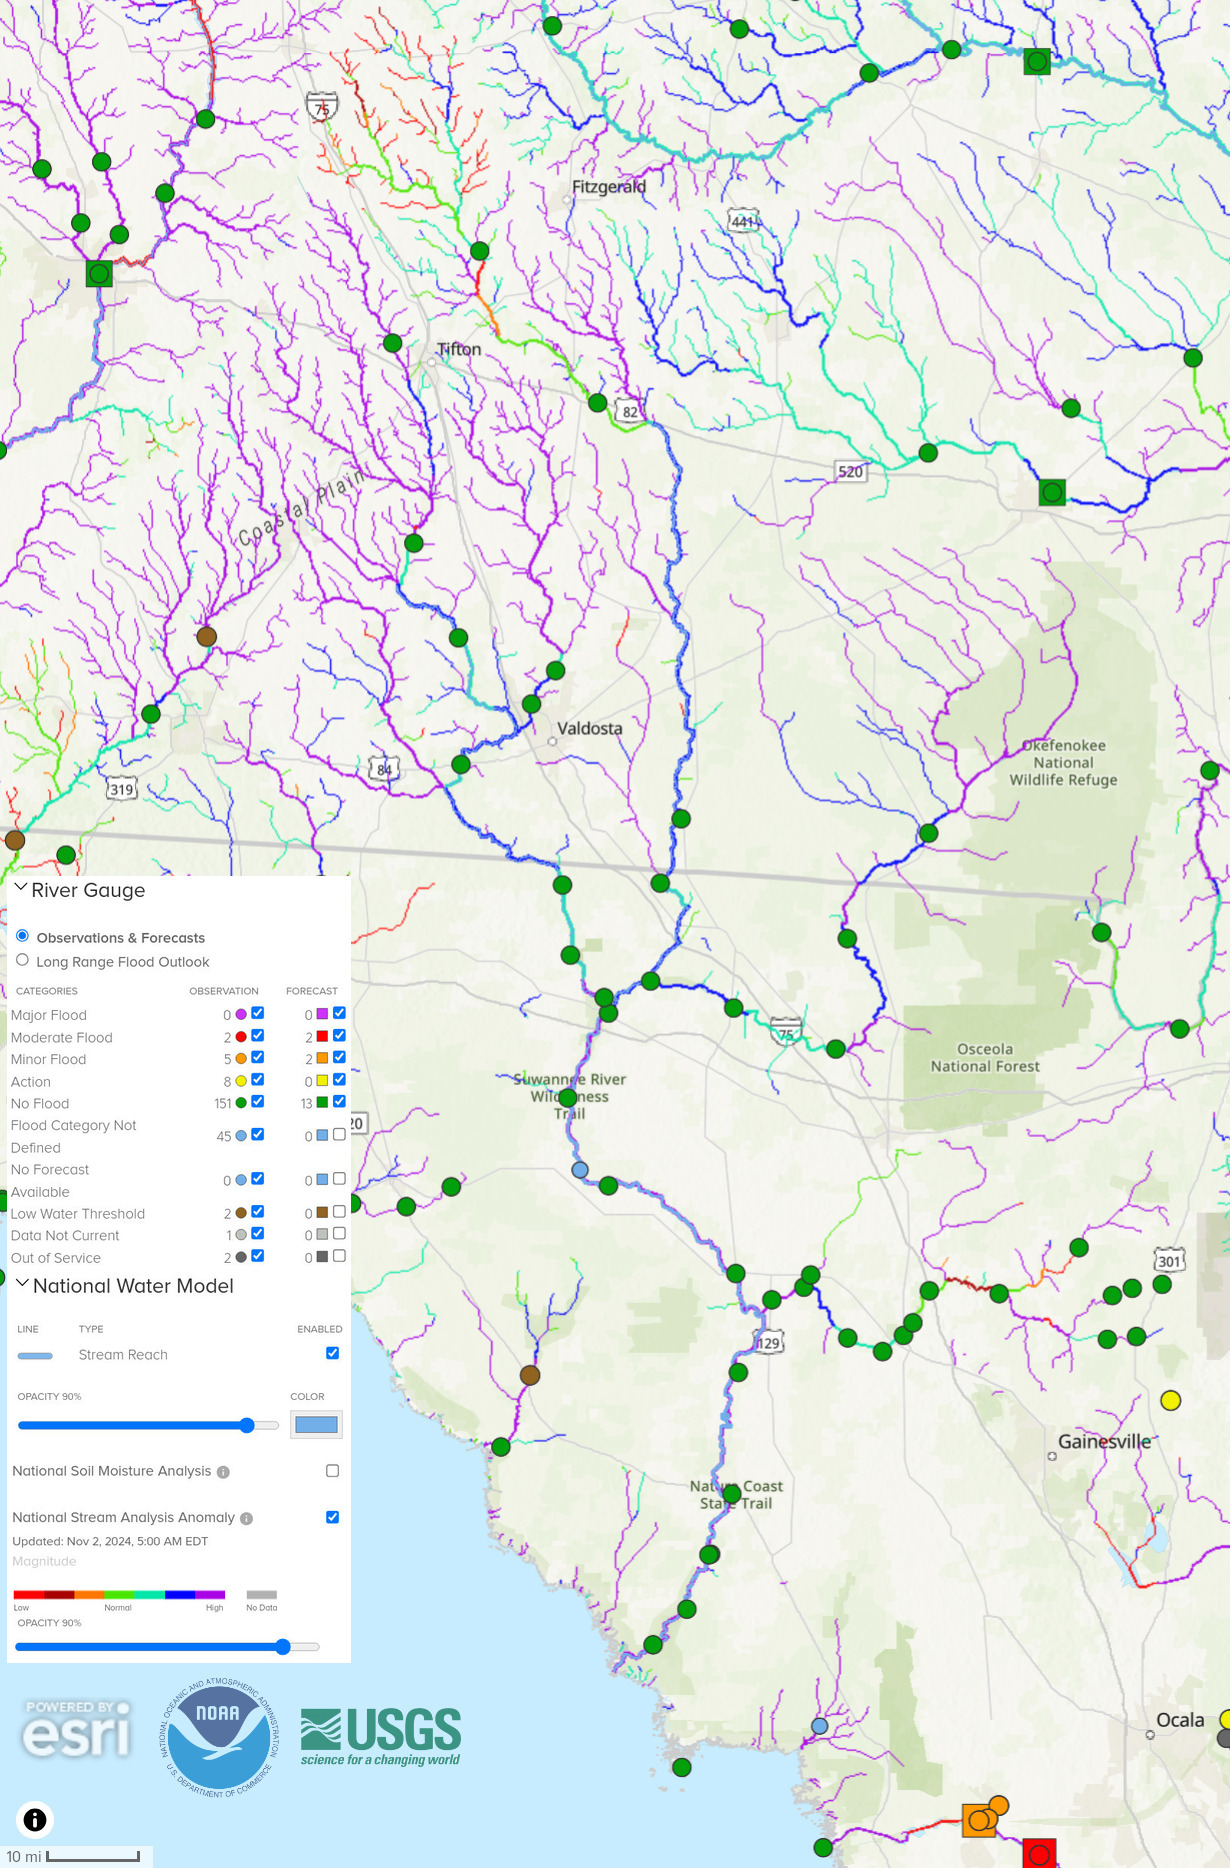Image resolution: width=1230 pixels, height=1868 pixels.
Task: Enable National Soil Moisture Analysis layer
Action: (x=333, y=1471)
